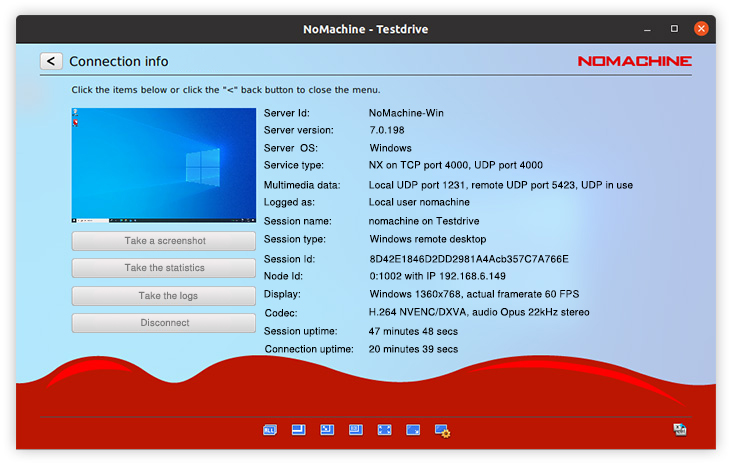Screen dimensions: 730x466
Task: Click the fit to window icon in bottom toolbar
Action: point(355,430)
